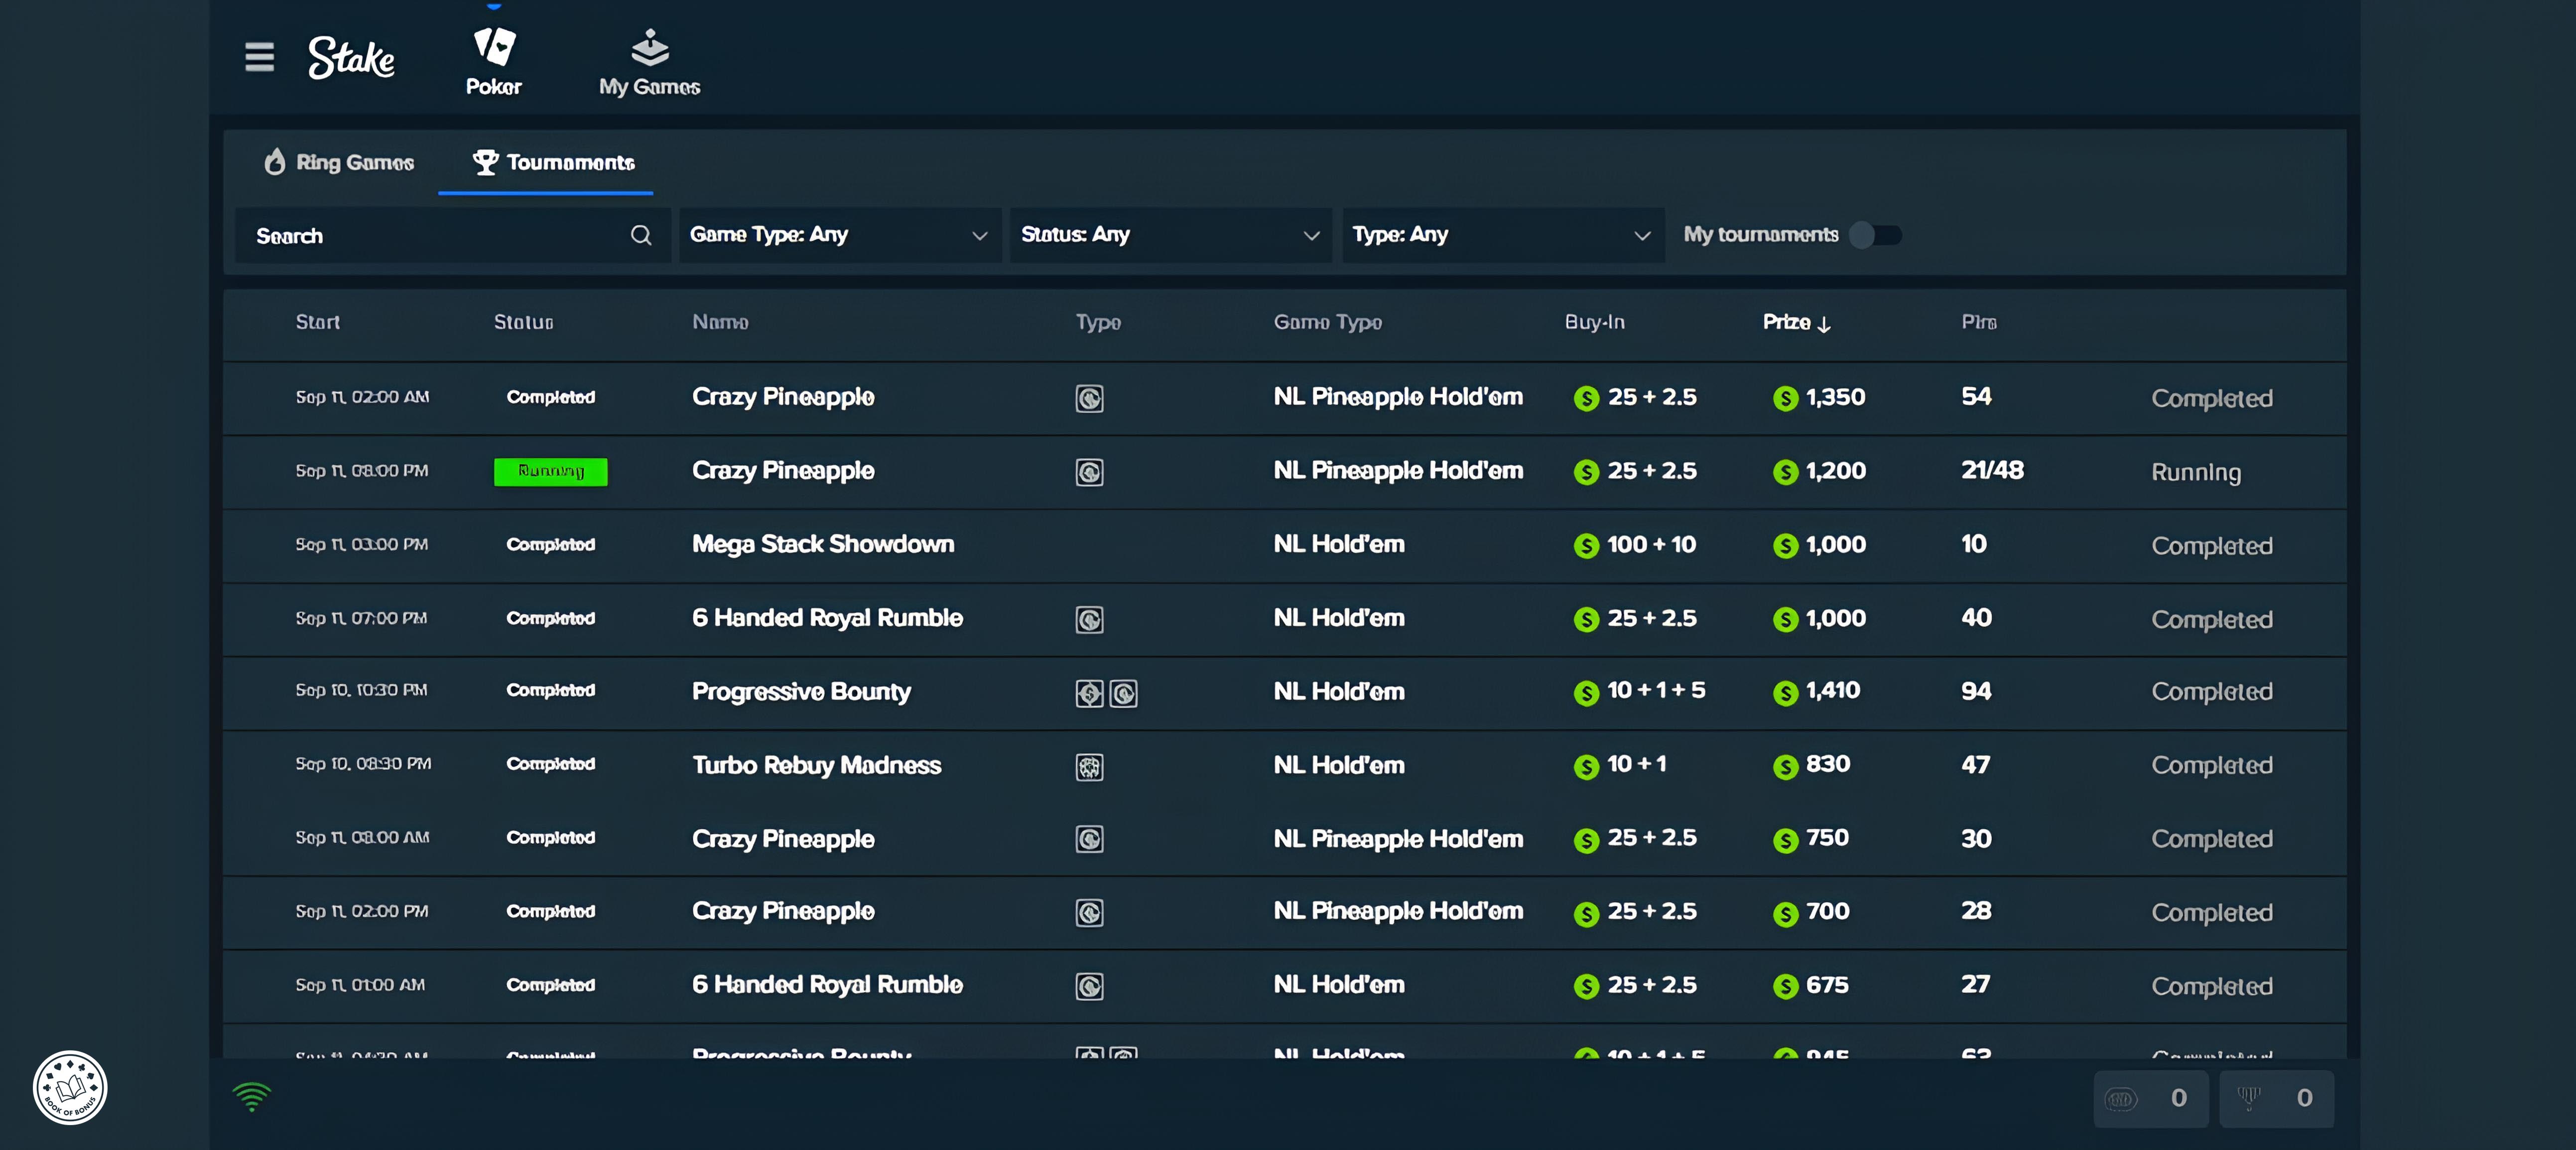Click the Stake logo
Image resolution: width=2576 pixels, height=1150 pixels.
(x=351, y=57)
